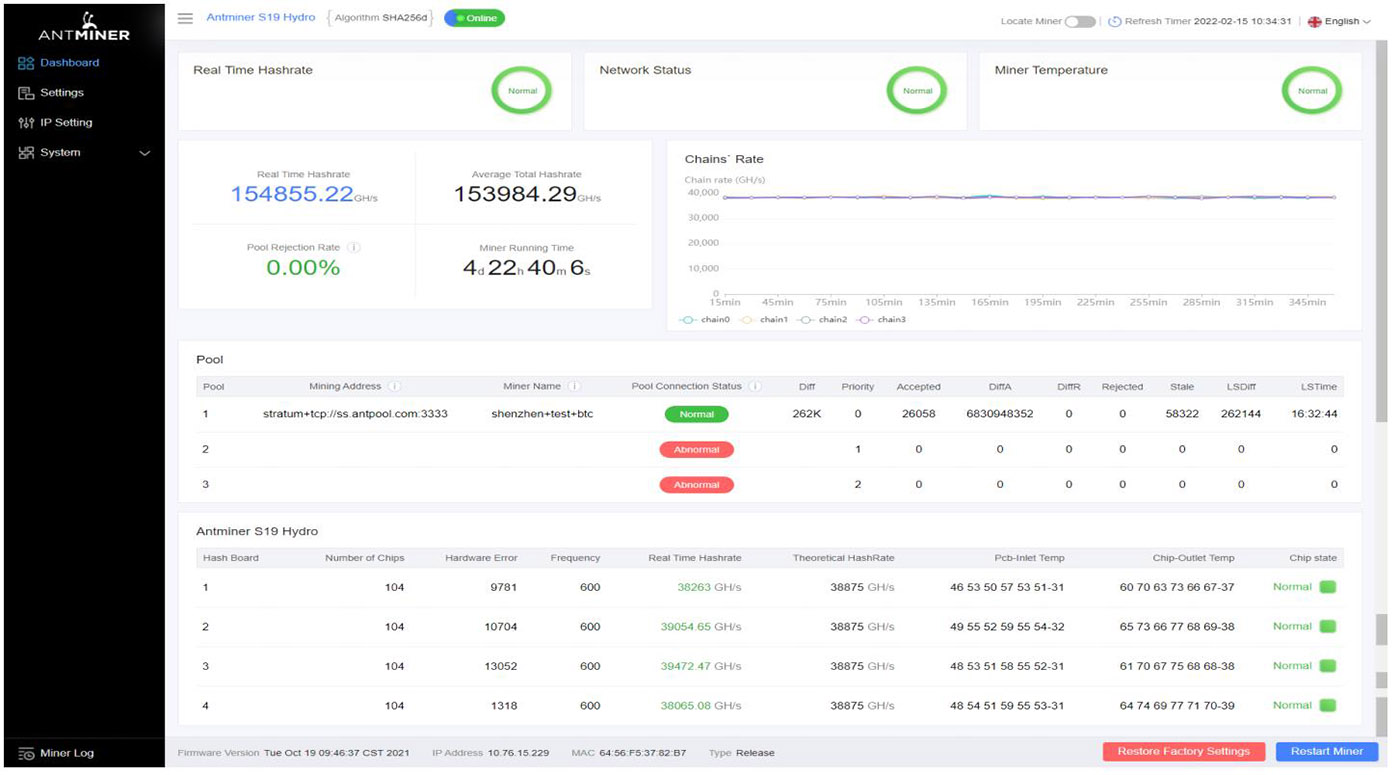This screenshot has height=775, width=1400.
Task: Toggle chip state switch for hash board 1
Action: (1328, 587)
